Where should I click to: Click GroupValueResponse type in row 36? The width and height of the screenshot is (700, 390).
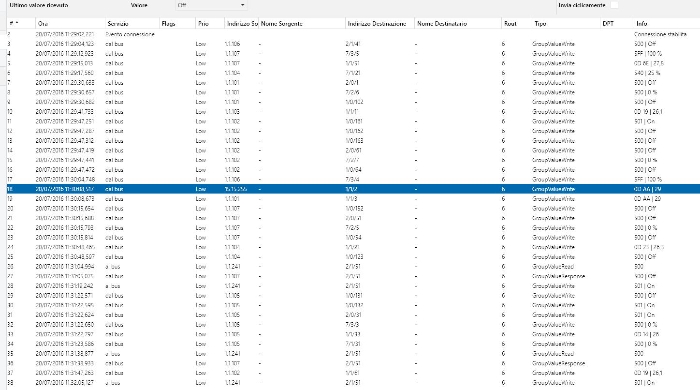(x=558, y=363)
